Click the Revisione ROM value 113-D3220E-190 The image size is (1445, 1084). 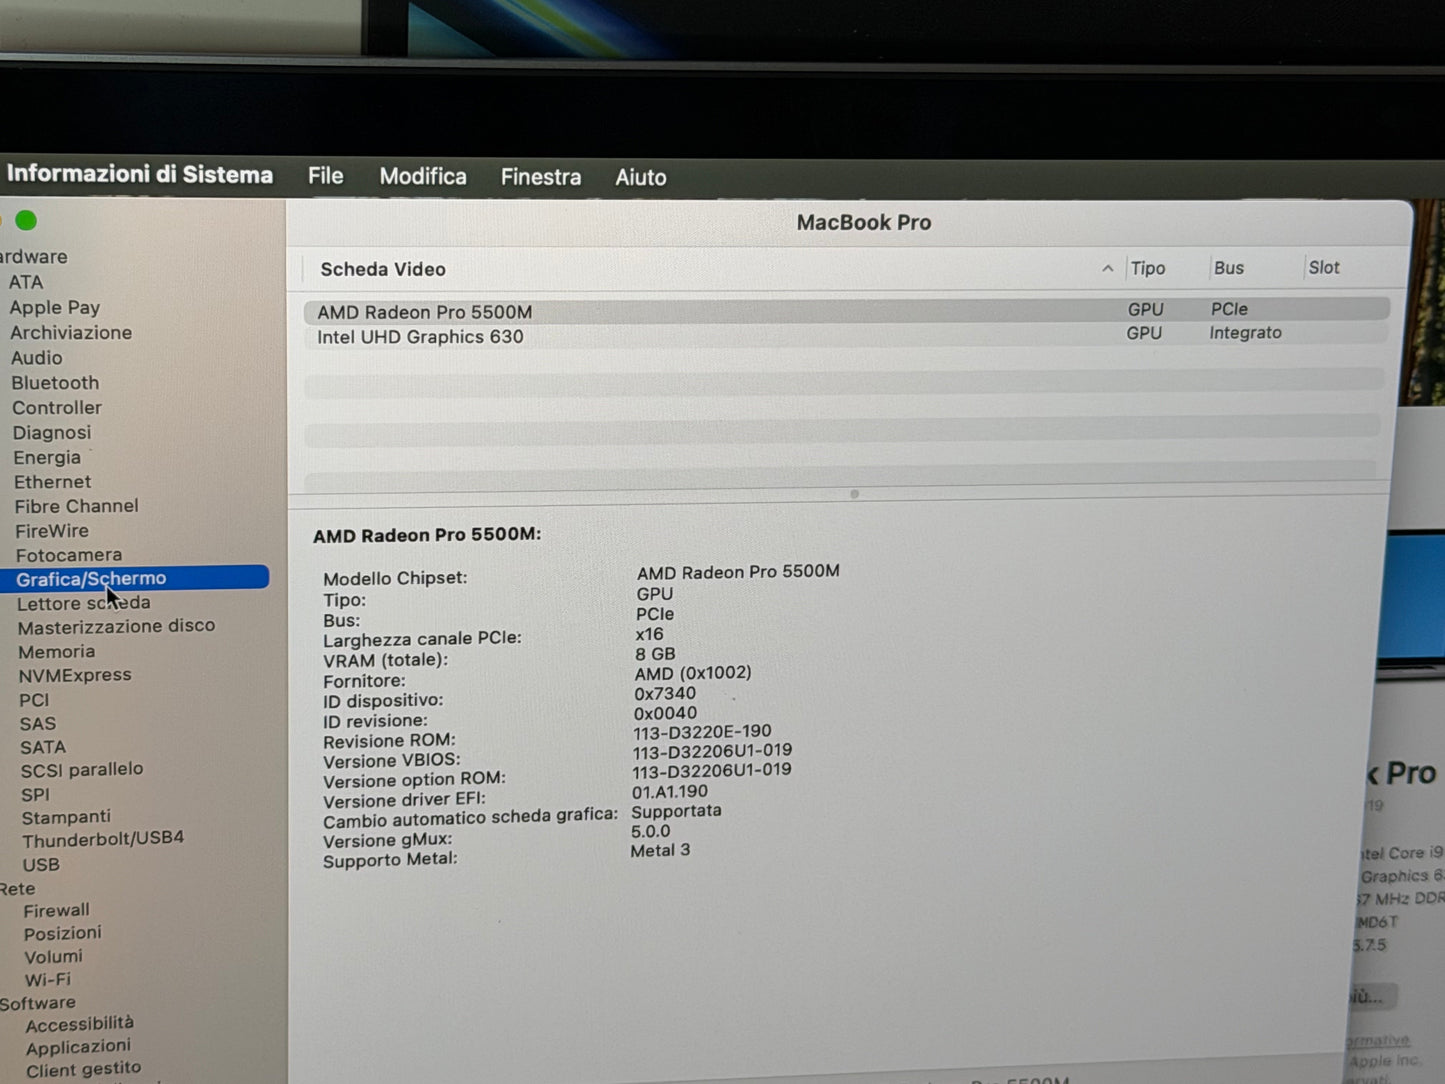point(702,732)
